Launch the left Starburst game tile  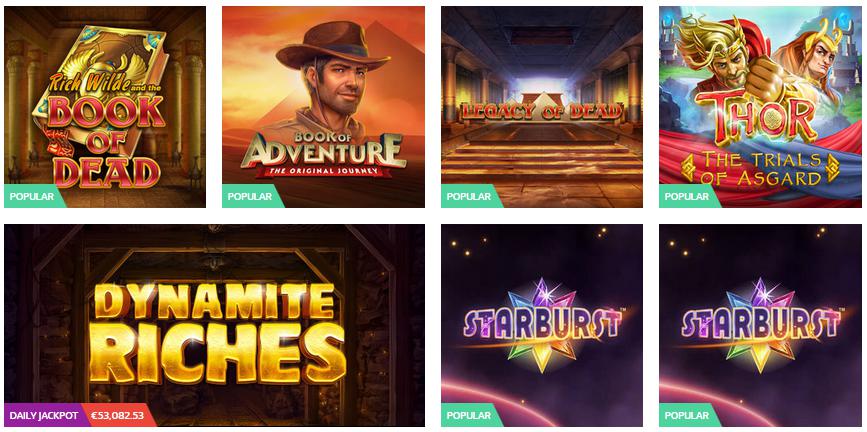[x=542, y=325]
